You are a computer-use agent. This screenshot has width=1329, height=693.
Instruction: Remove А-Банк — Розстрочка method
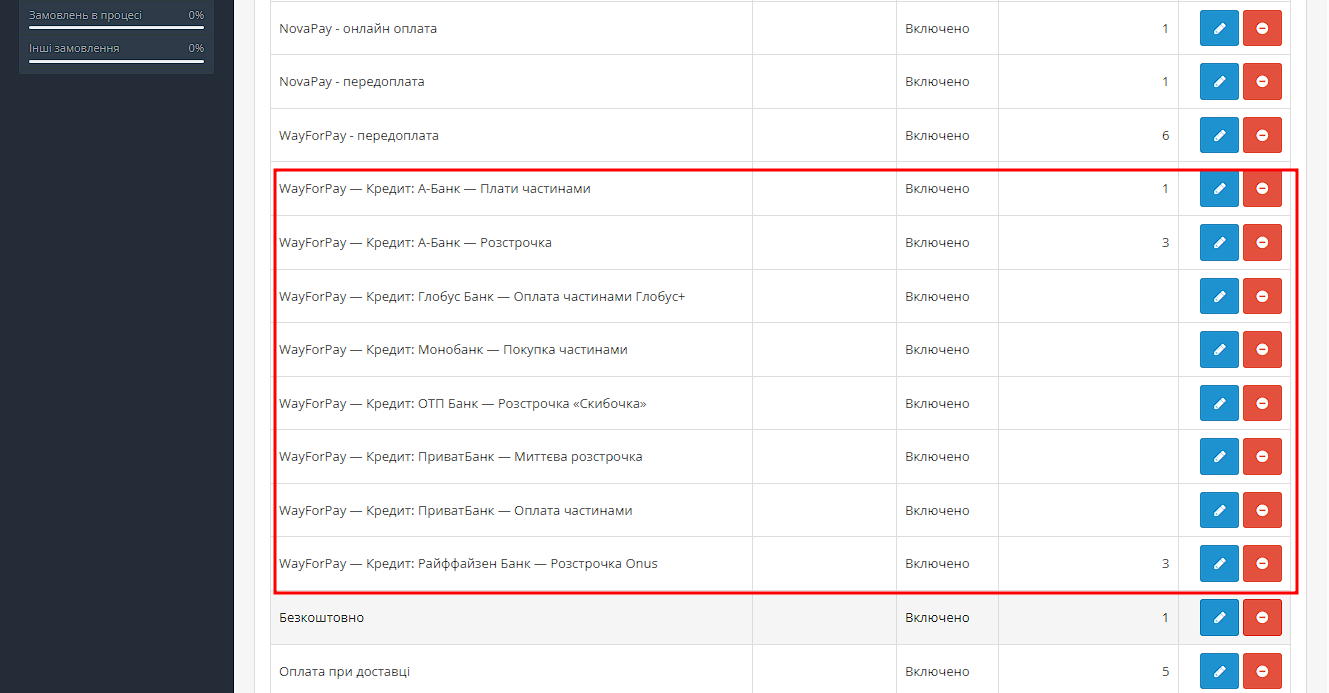point(1262,242)
